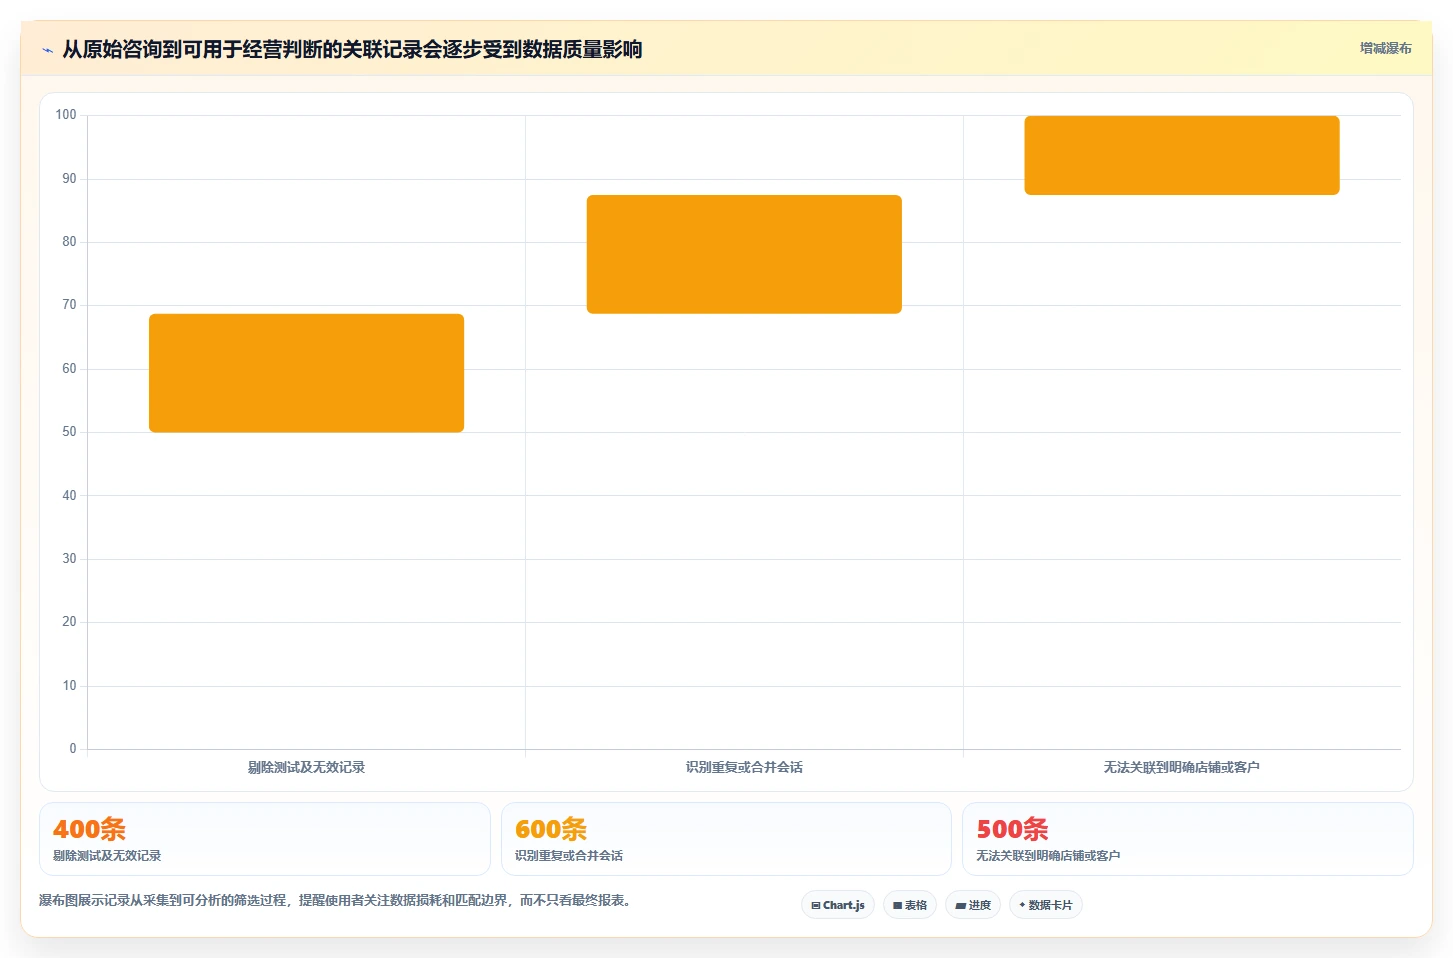Click the 600条 value in the stat card
The image size is (1453, 958).
[x=551, y=829]
